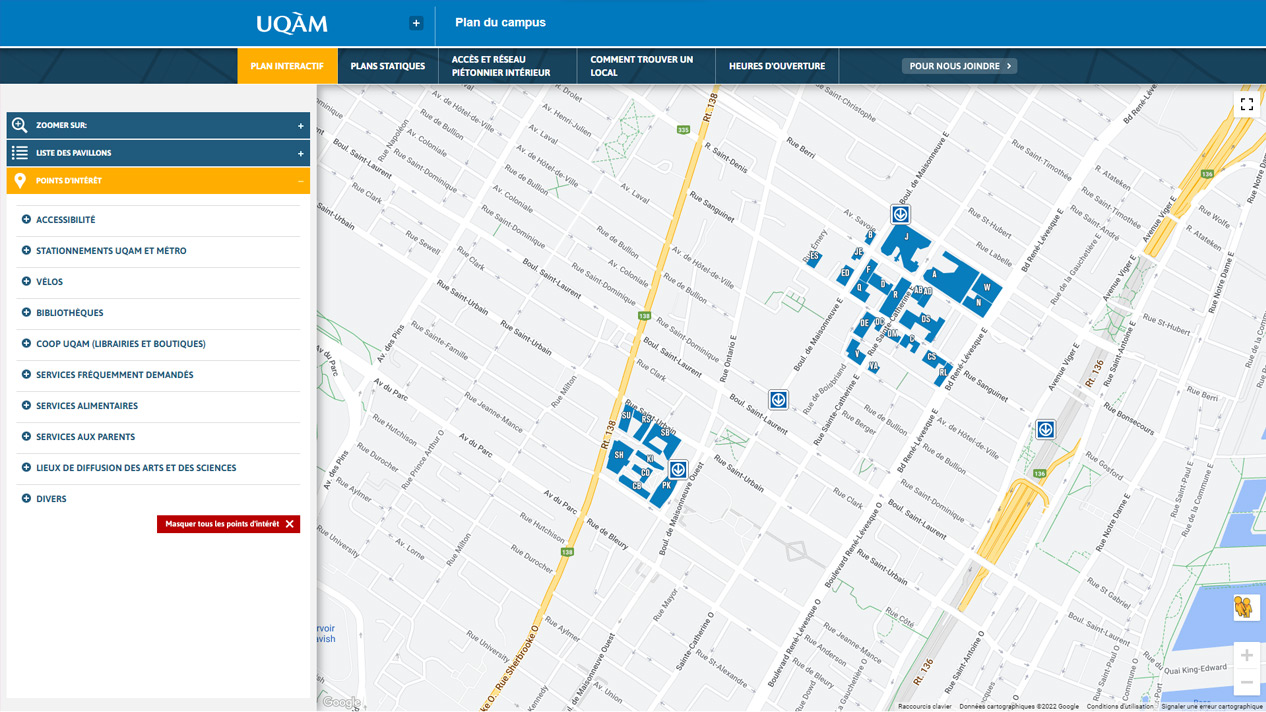Open Street View pegman icon

1245,607
